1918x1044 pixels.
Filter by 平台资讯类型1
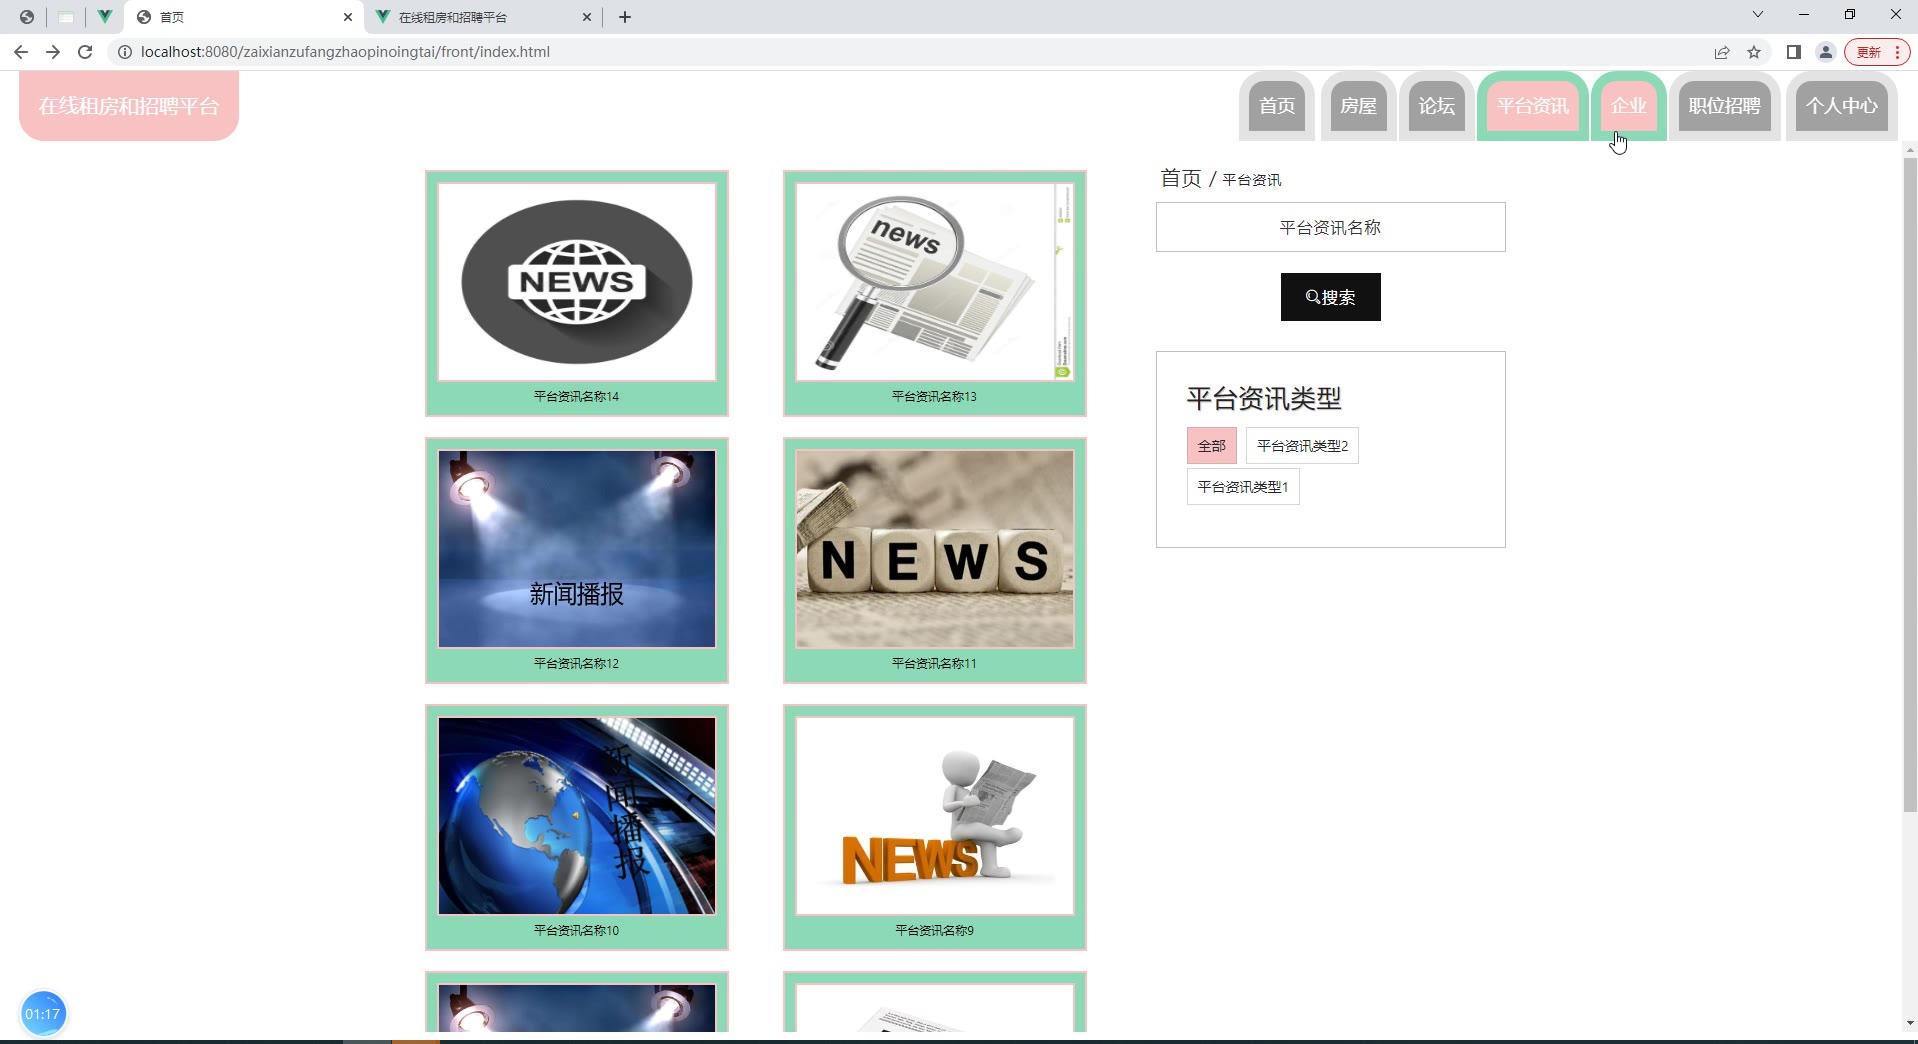(x=1243, y=487)
